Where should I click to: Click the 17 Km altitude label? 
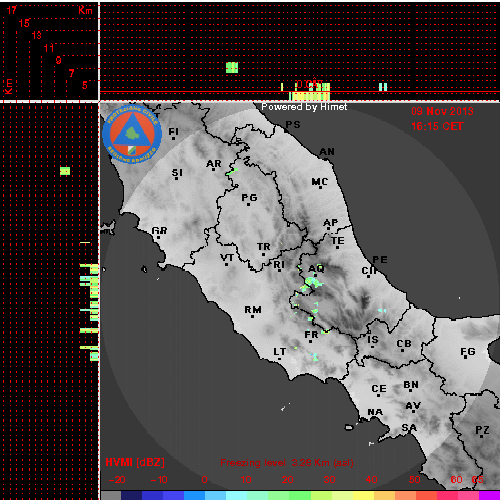12,10
